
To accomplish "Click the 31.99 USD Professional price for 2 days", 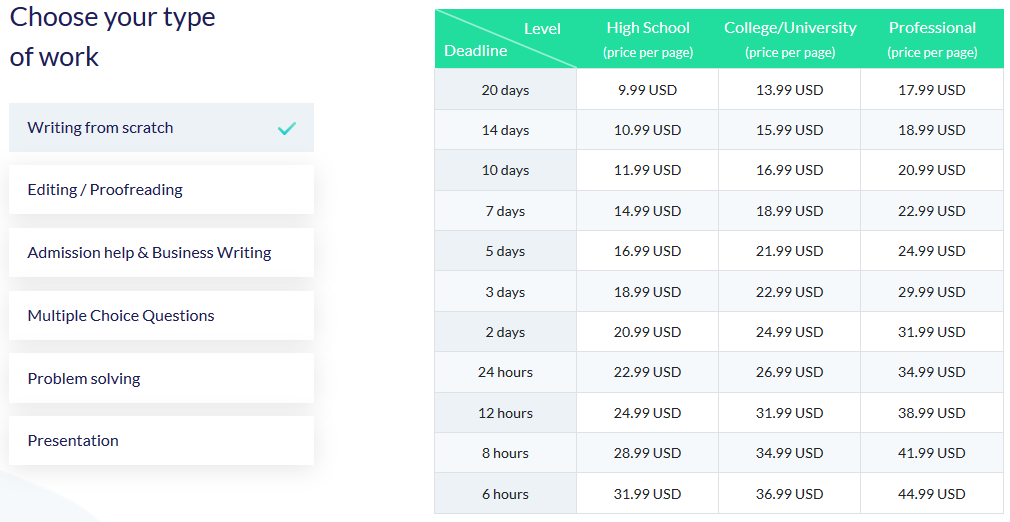I will pyautogui.click(x=932, y=332).
